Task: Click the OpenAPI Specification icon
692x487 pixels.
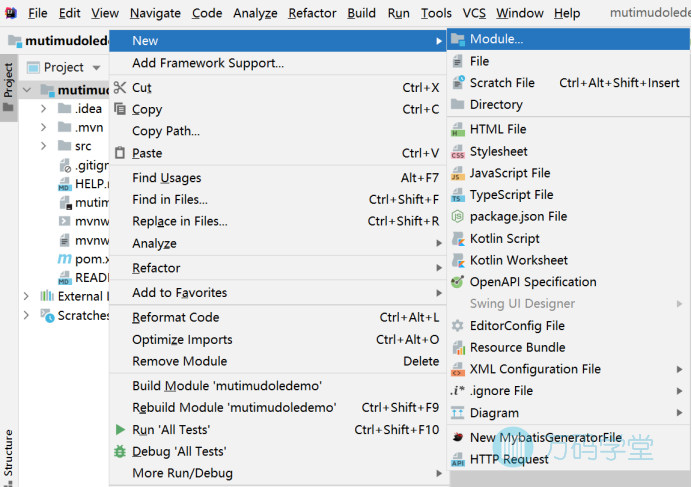Action: [458, 282]
